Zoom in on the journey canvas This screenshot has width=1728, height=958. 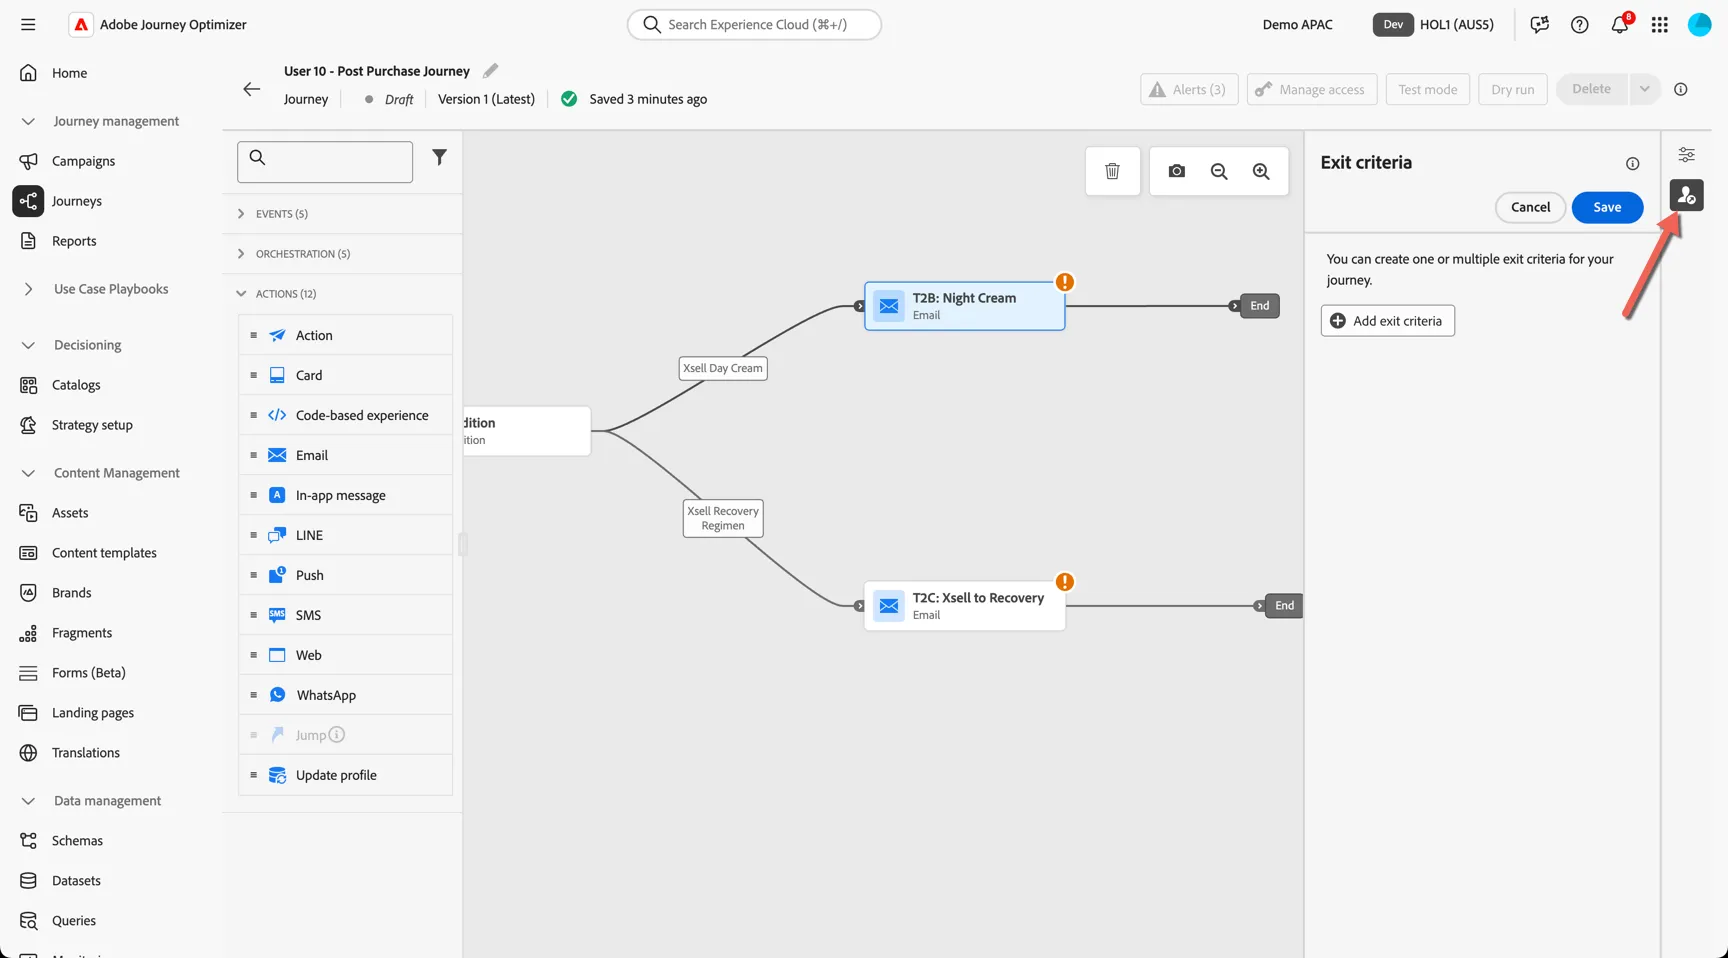coord(1261,171)
